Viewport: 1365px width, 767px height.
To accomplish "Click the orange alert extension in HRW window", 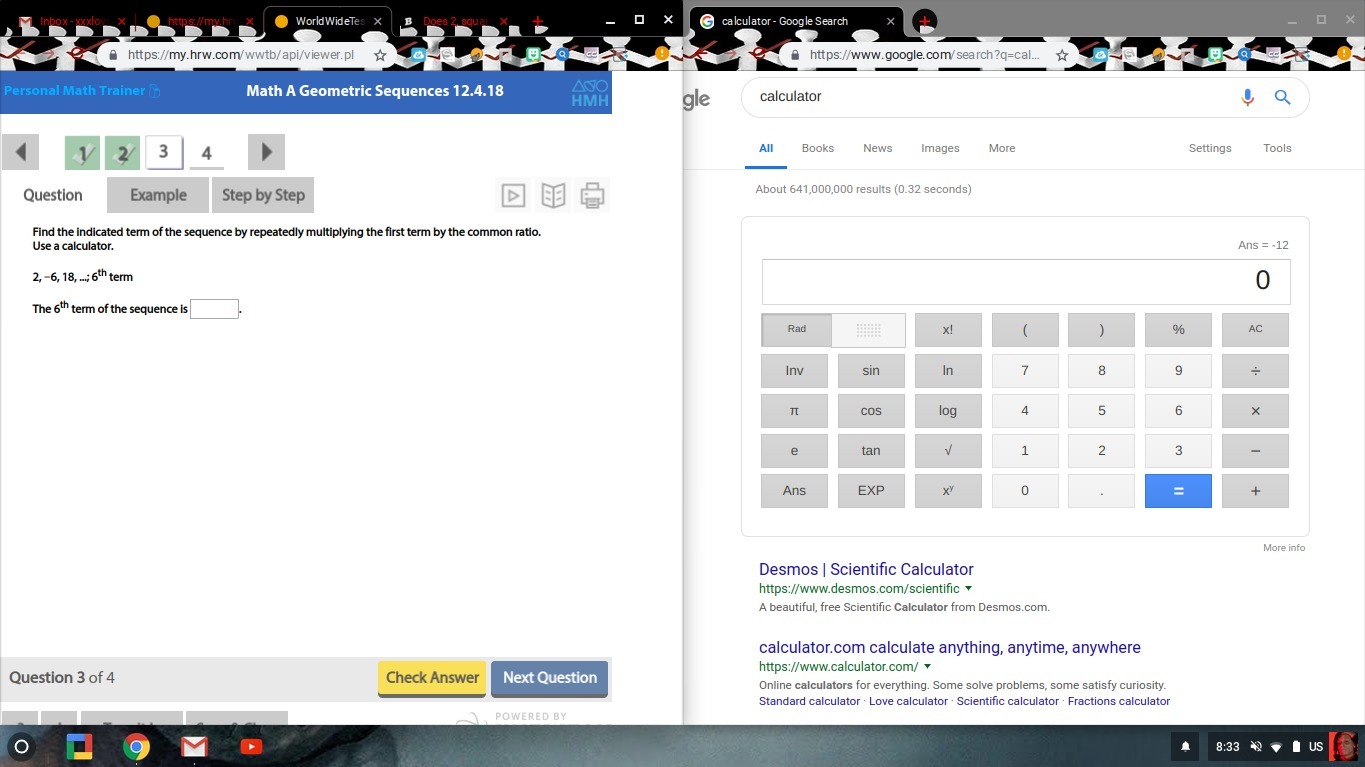I will tap(660, 54).
